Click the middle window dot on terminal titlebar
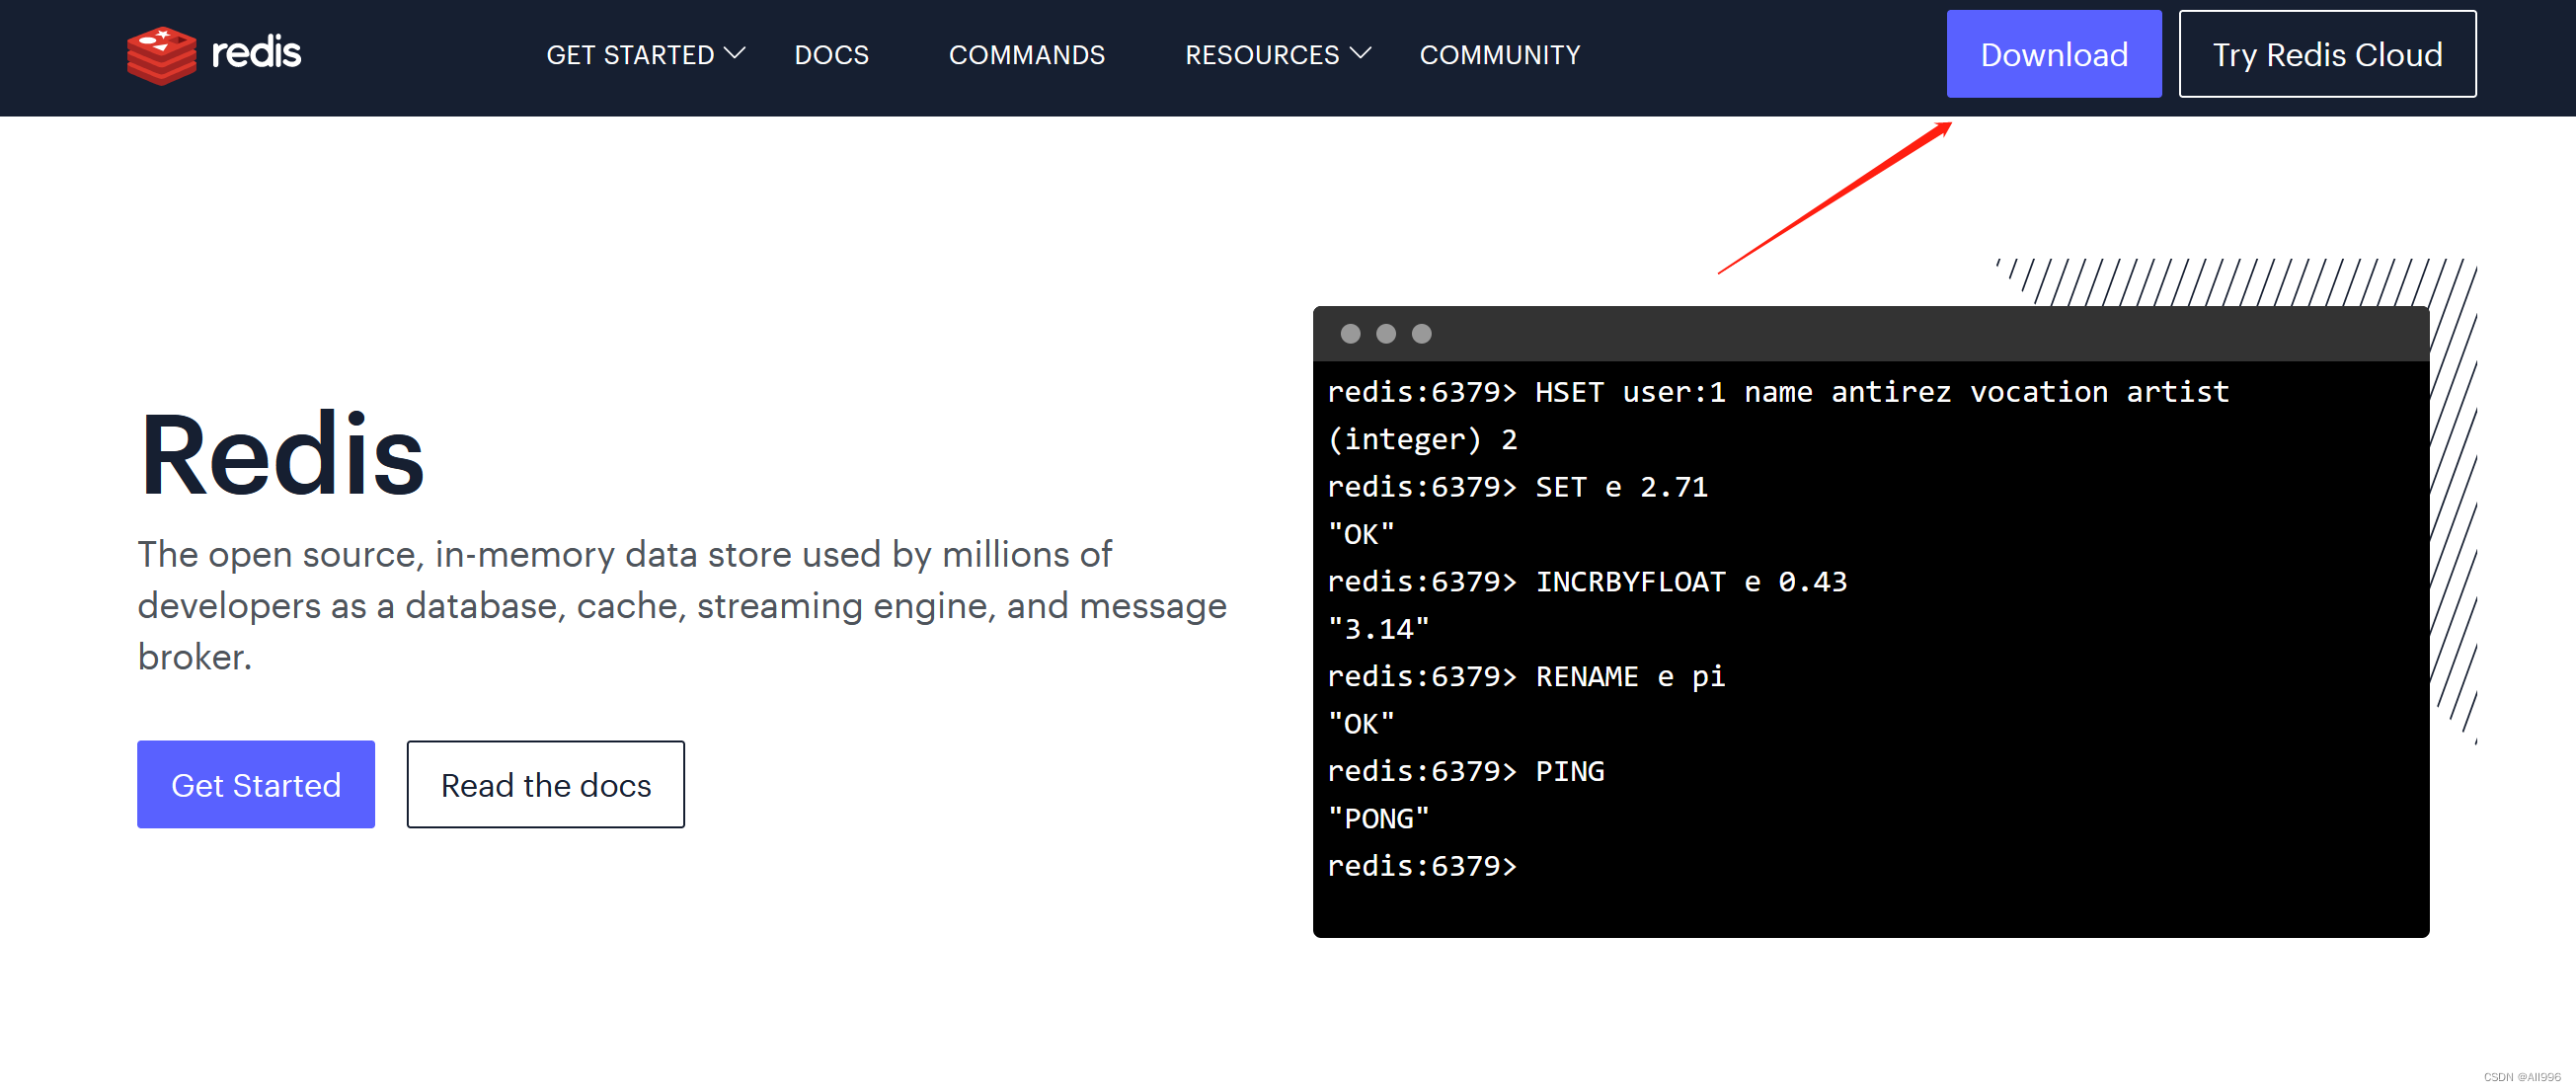The width and height of the screenshot is (2576, 1091). click(x=1387, y=334)
